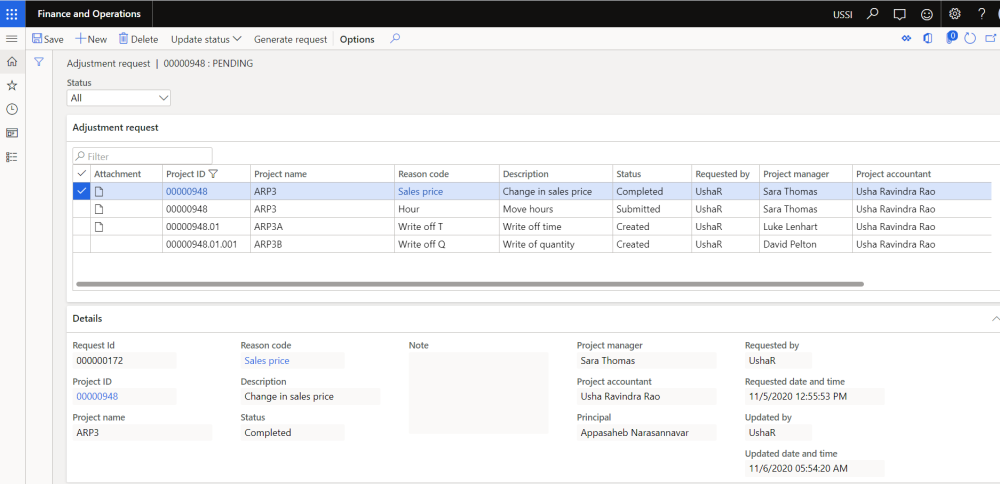
Task: Click the filter funnel pane icon
Action: 39,62
